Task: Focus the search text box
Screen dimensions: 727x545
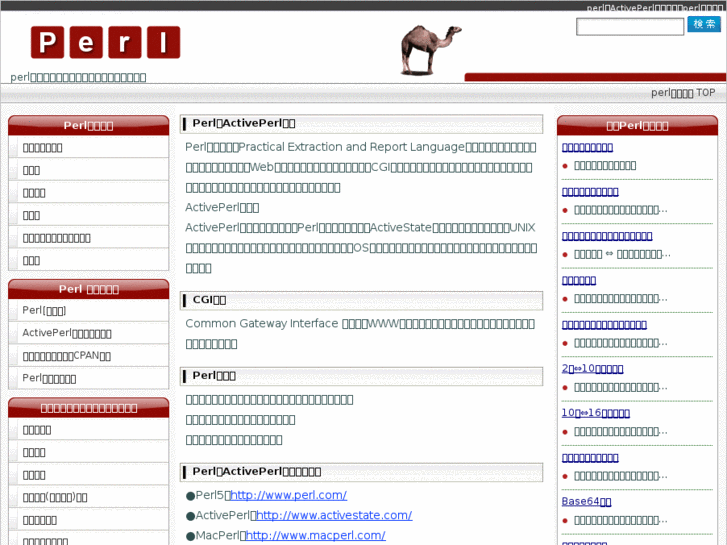Action: (630, 26)
